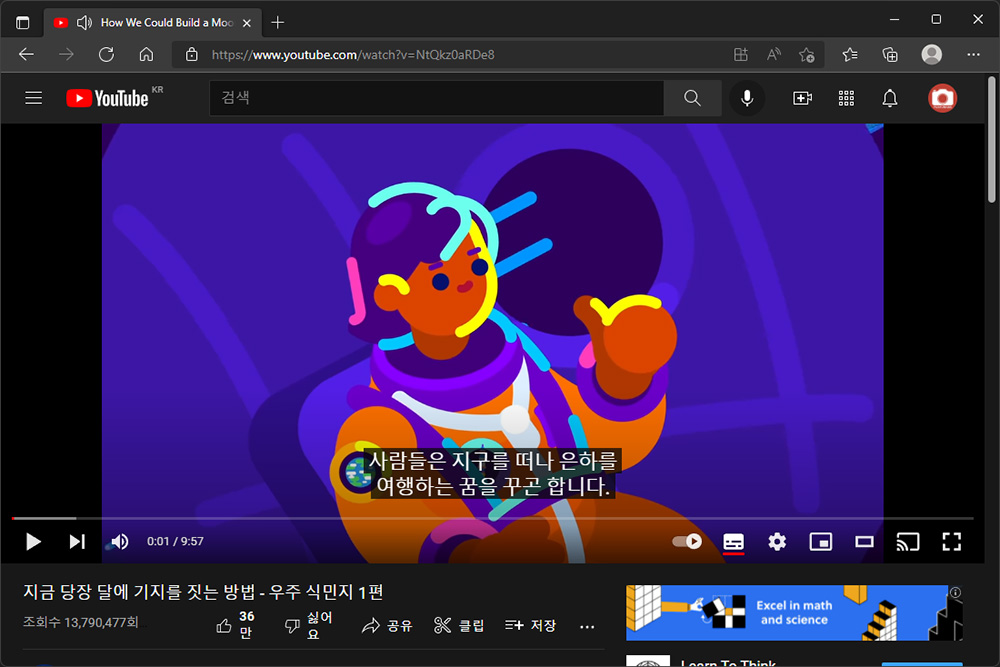This screenshot has height=667, width=1000.
Task: Open the browser home page
Action: [146, 55]
